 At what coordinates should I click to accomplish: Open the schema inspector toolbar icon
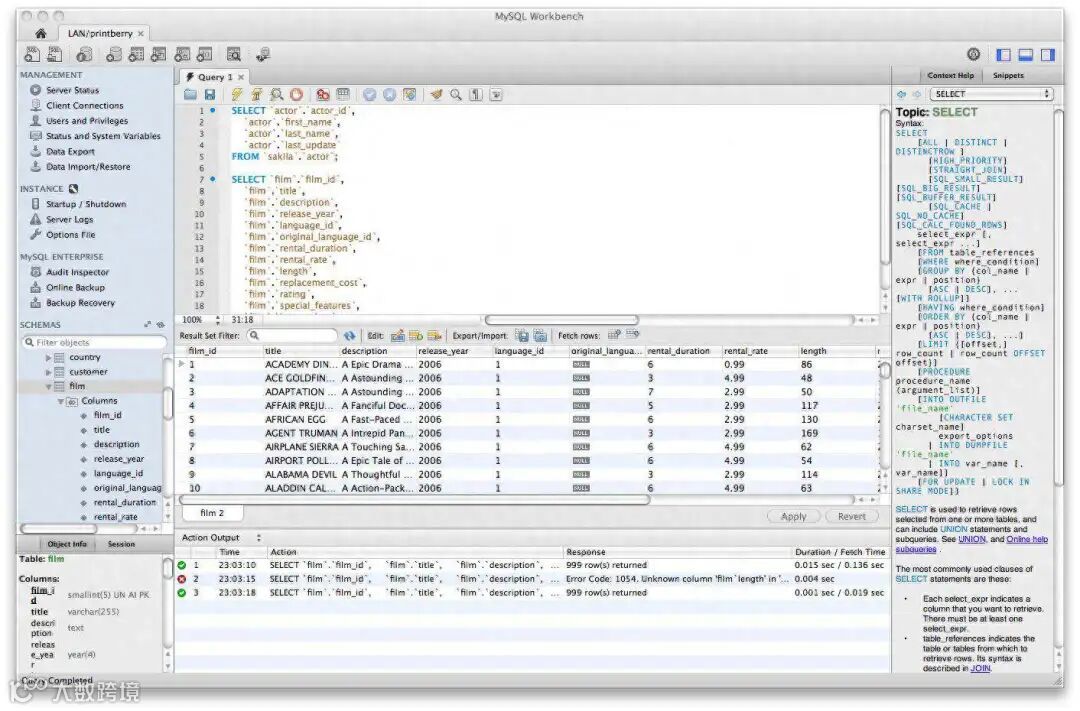tap(85, 54)
